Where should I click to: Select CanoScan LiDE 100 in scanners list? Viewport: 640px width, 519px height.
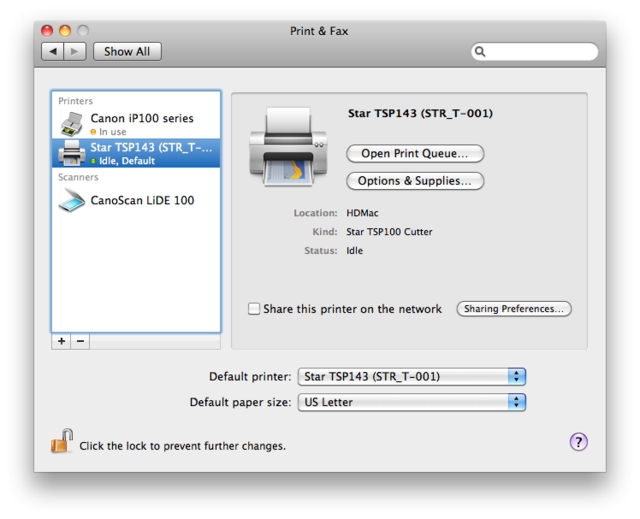tap(142, 200)
